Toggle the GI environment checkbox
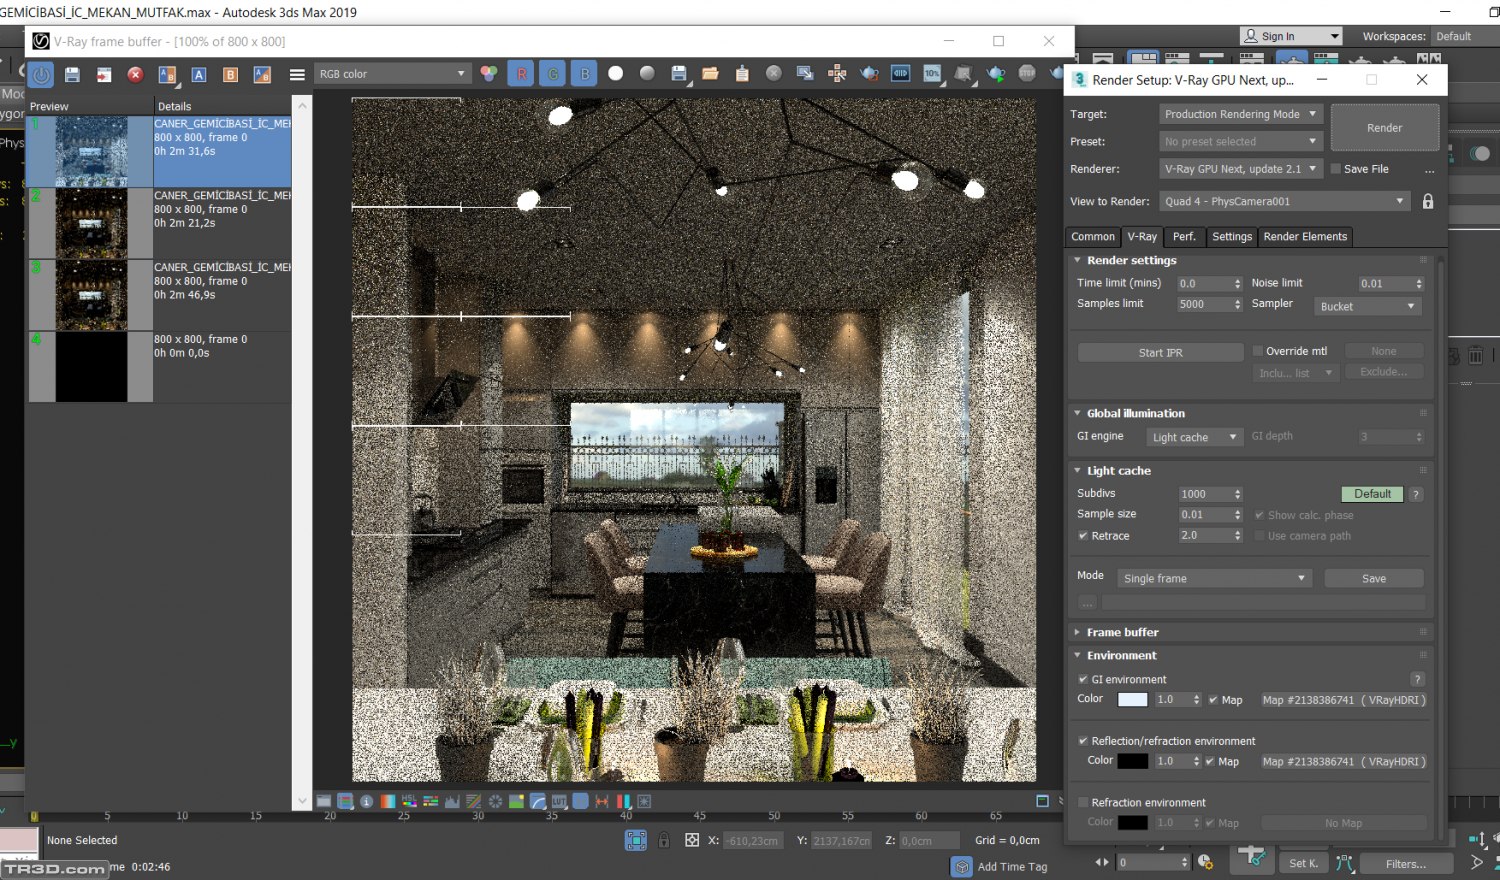 (1083, 679)
